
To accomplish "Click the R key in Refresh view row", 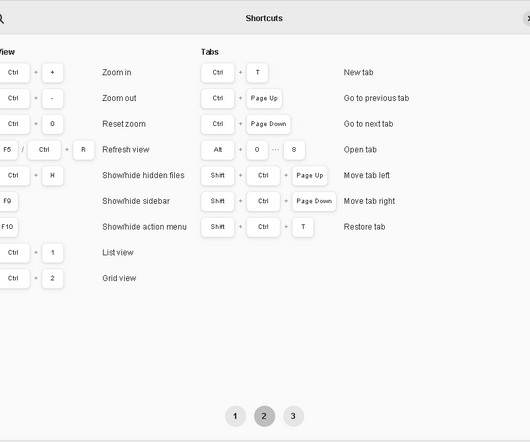I will click(x=83, y=150).
